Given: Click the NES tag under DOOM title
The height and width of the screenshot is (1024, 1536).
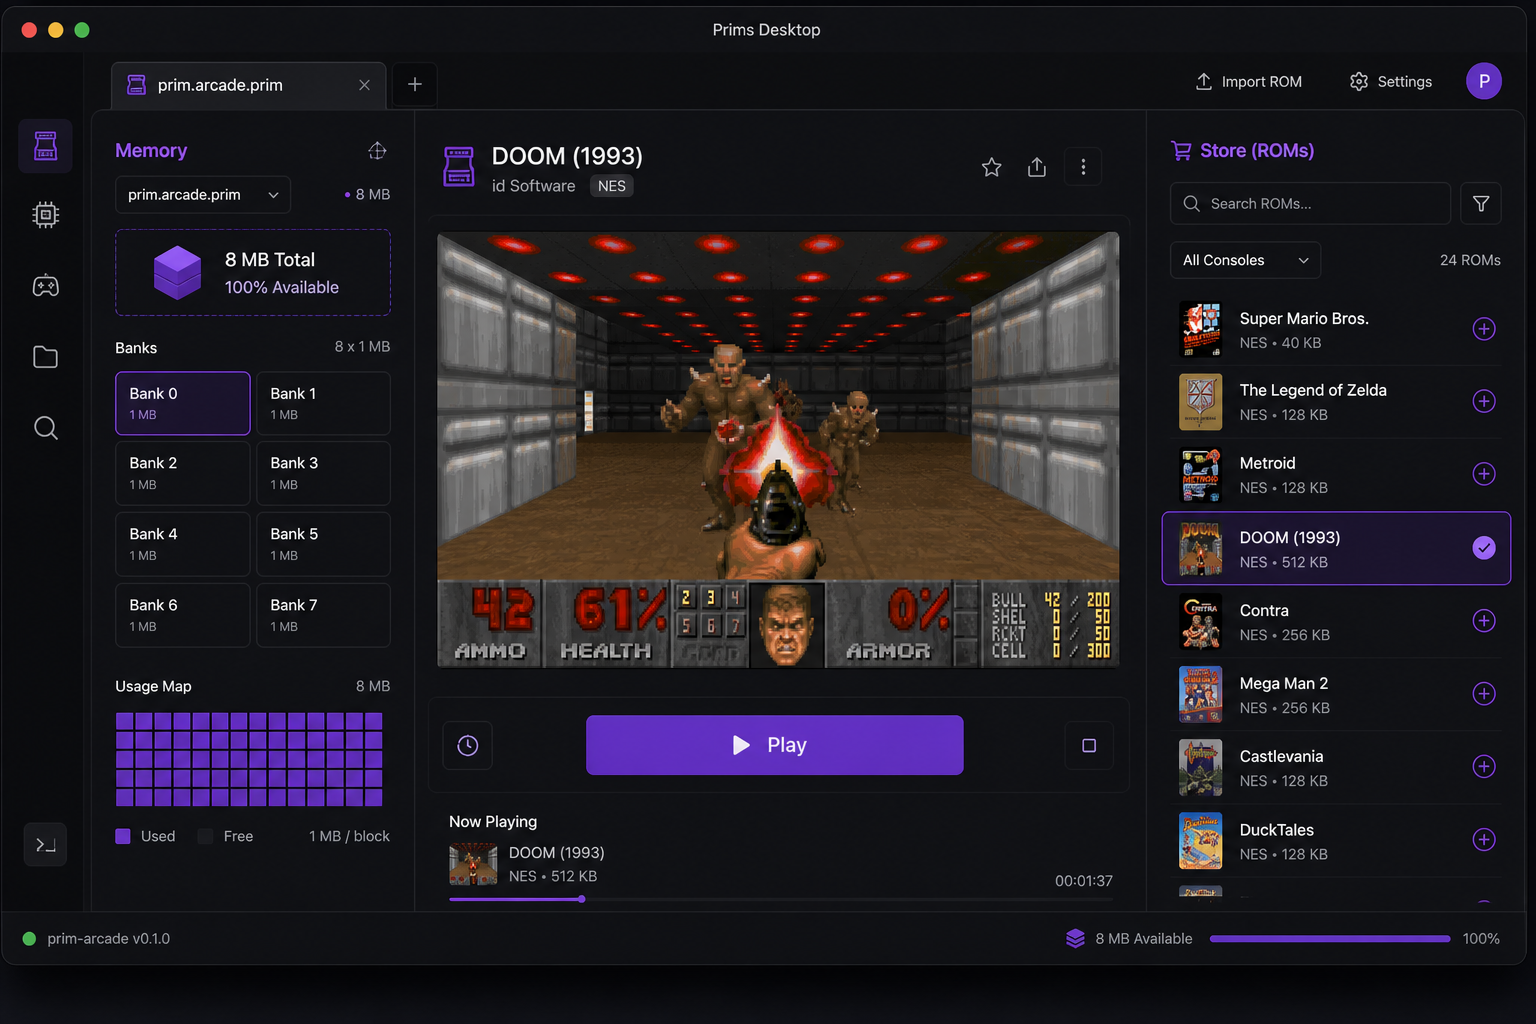Looking at the screenshot, I should (611, 186).
